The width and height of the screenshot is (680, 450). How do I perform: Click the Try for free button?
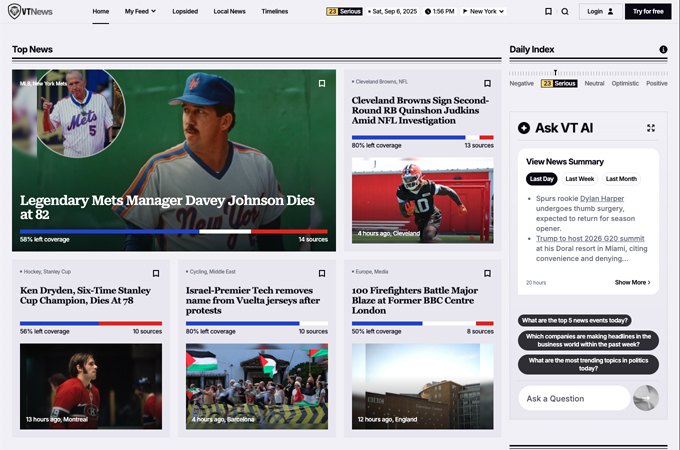(648, 11)
